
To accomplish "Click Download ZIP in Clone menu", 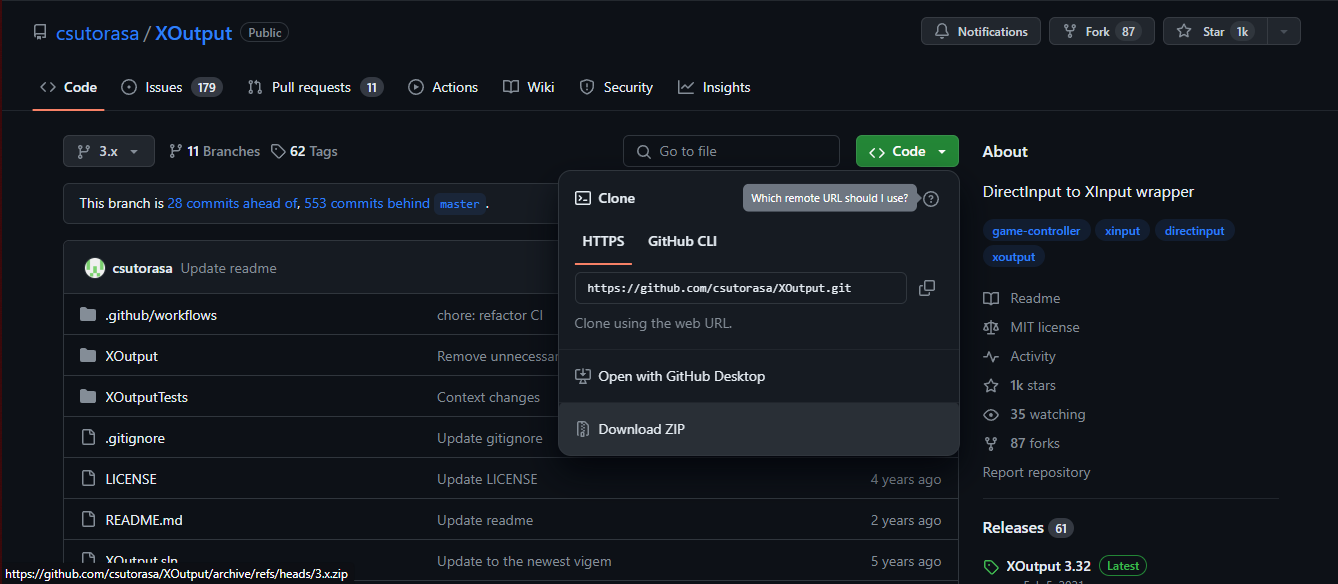I will click(641, 429).
